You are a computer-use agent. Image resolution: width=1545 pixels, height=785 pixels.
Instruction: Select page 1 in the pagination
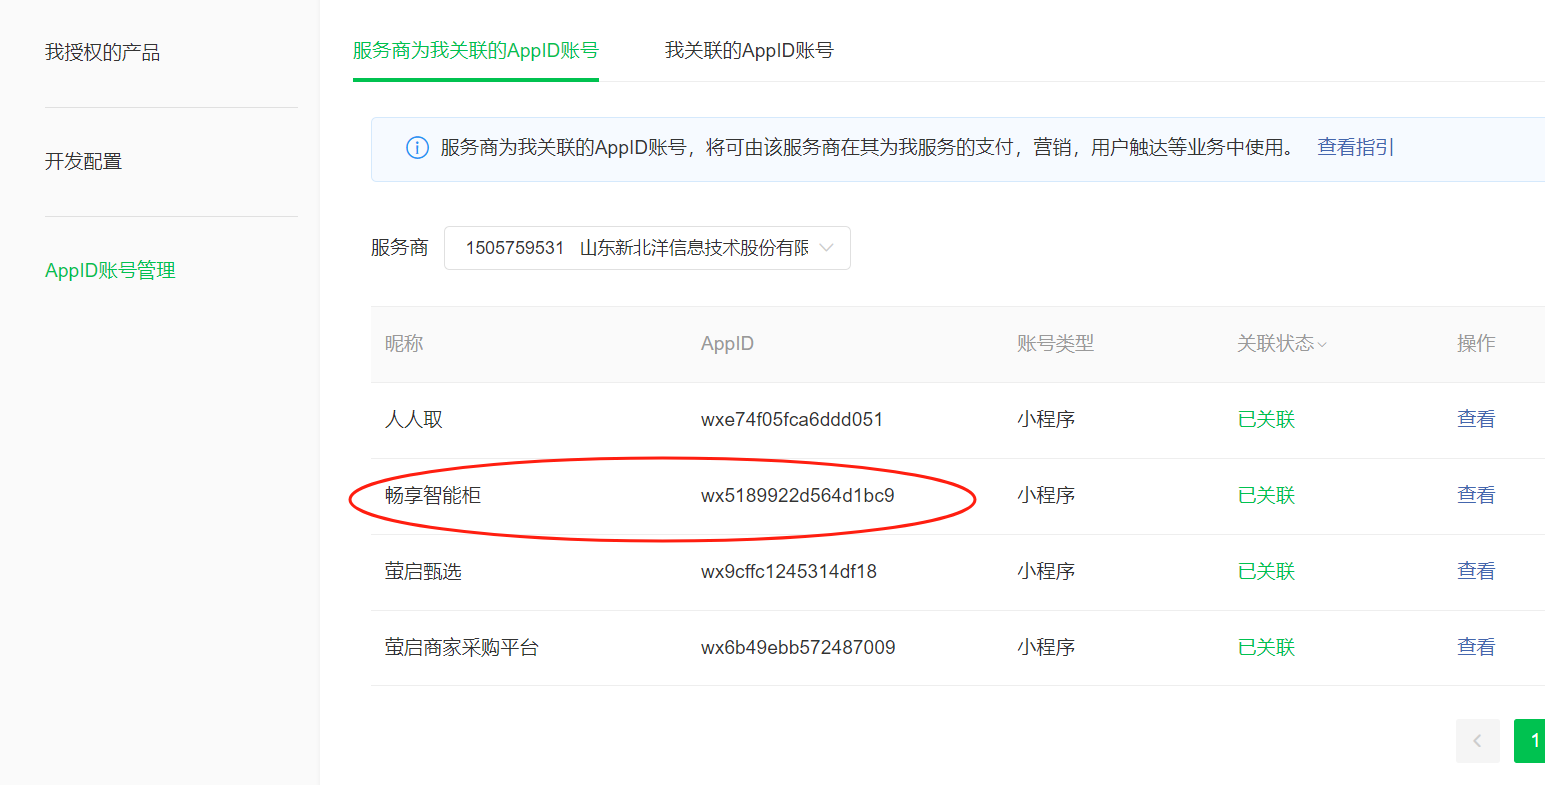pos(1530,741)
